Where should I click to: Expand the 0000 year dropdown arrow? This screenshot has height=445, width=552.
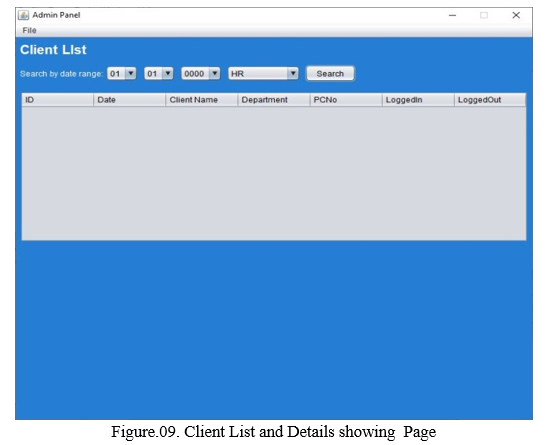click(x=214, y=74)
